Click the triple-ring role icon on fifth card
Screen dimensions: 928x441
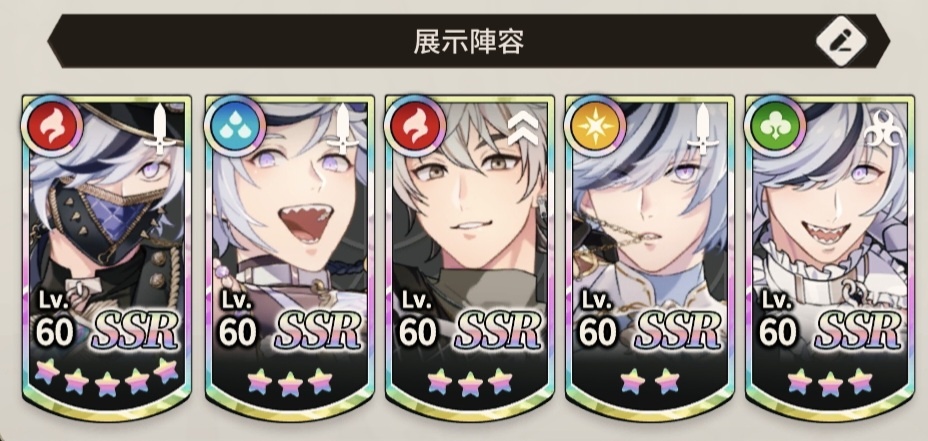click(882, 131)
